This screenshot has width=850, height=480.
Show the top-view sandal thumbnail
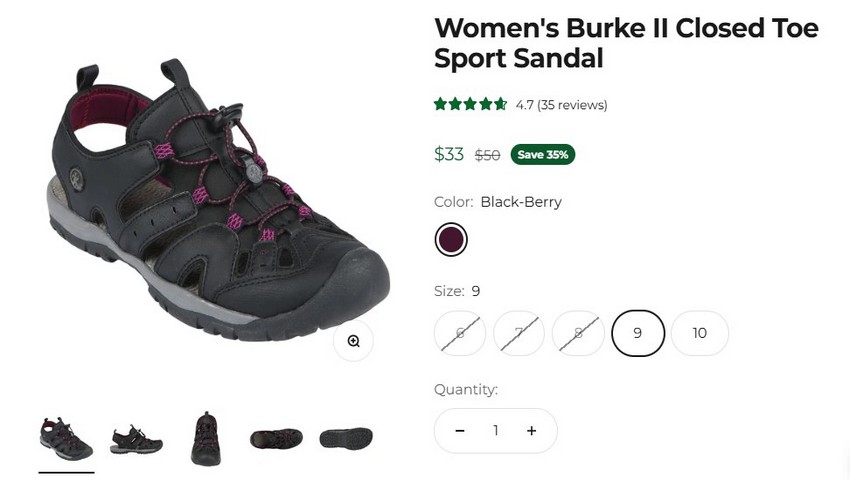pyautogui.click(x=276, y=438)
